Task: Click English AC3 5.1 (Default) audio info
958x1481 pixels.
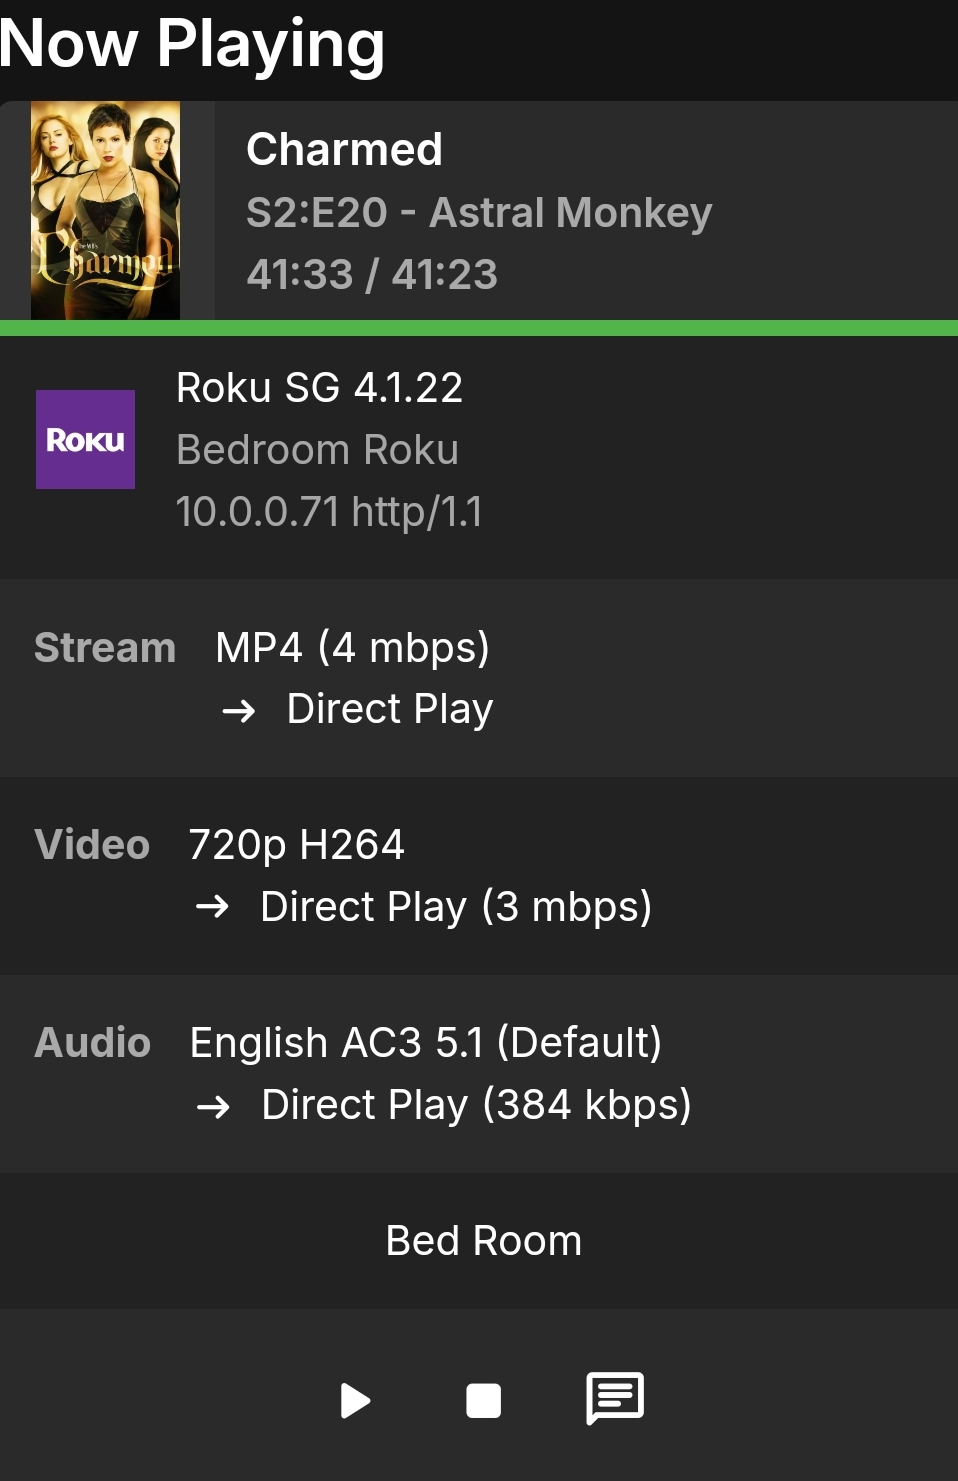Action: [426, 1042]
